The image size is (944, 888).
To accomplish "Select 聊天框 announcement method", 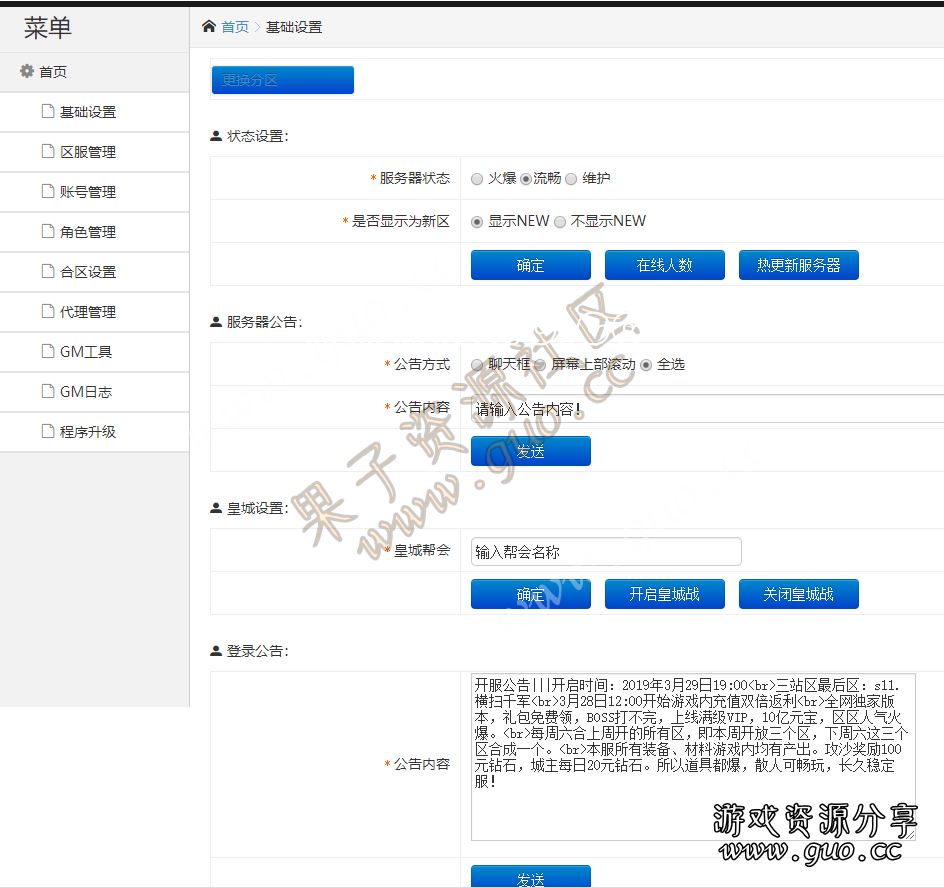I will pyautogui.click(x=477, y=365).
